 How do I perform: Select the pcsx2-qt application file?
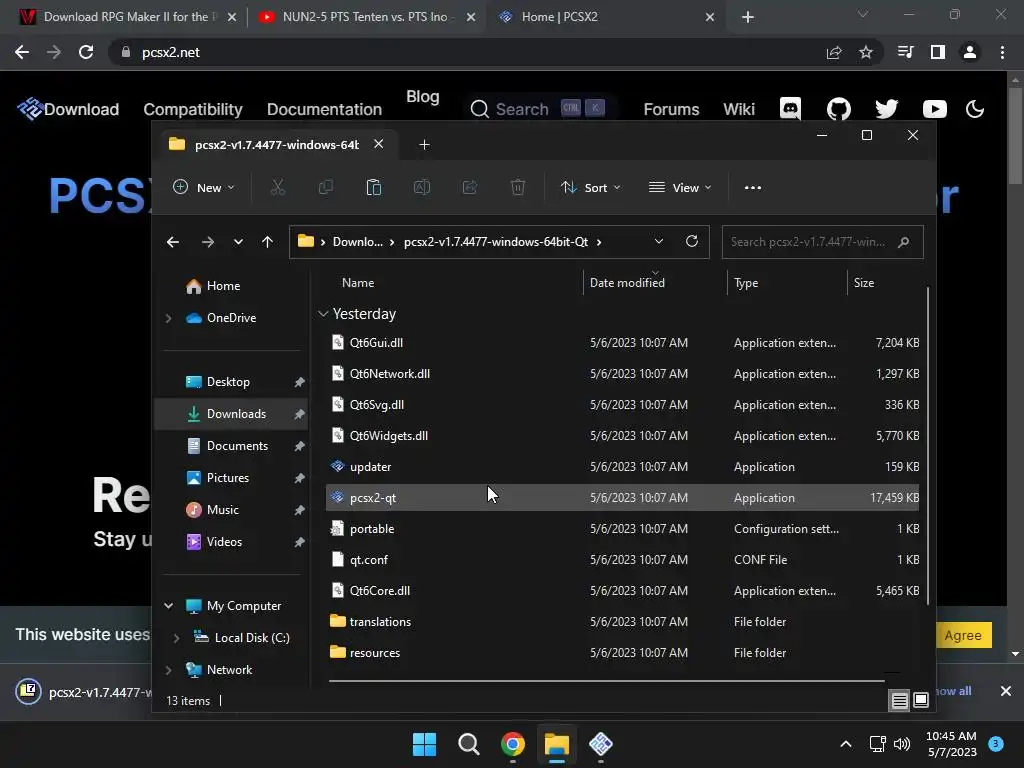(622, 498)
